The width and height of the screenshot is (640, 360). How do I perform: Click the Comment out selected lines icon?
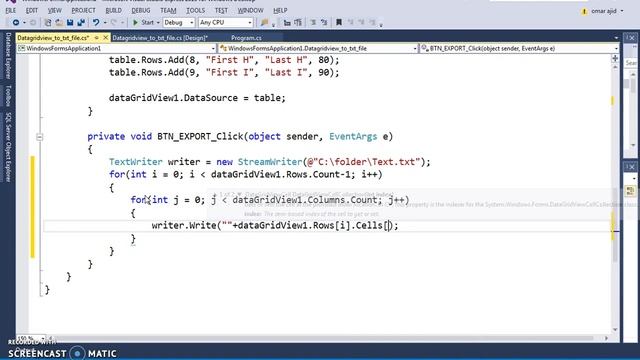[x=313, y=22]
